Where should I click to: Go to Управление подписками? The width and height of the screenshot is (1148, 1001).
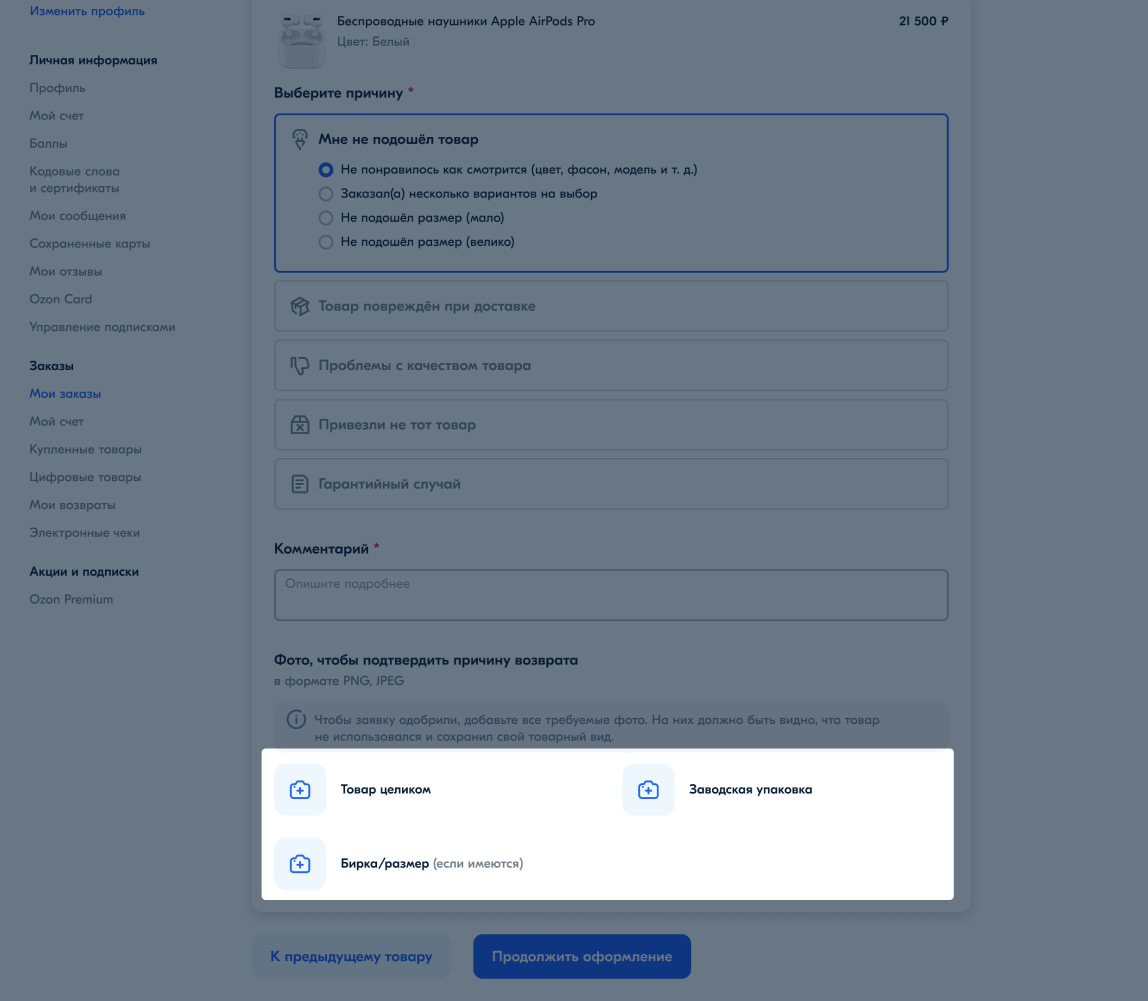tap(102, 327)
